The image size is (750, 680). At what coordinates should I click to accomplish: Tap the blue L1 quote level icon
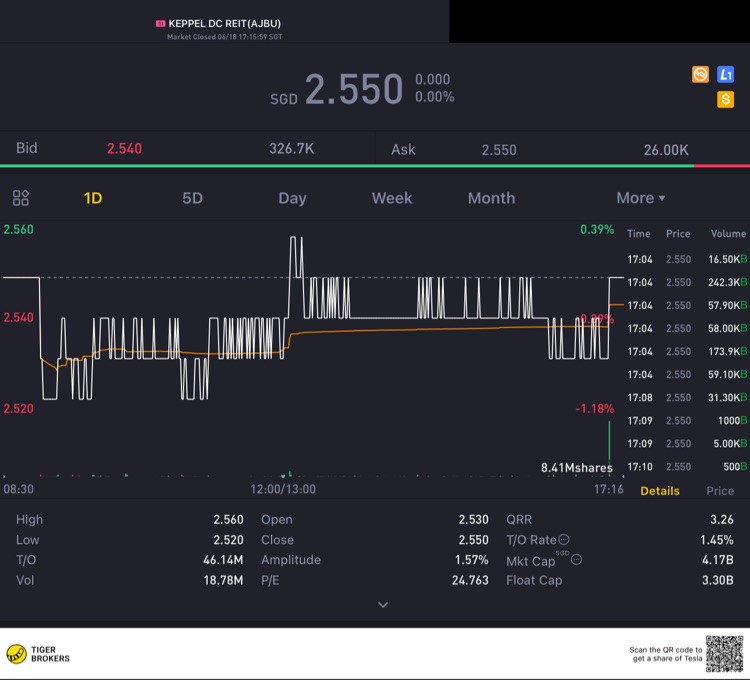pos(726,75)
